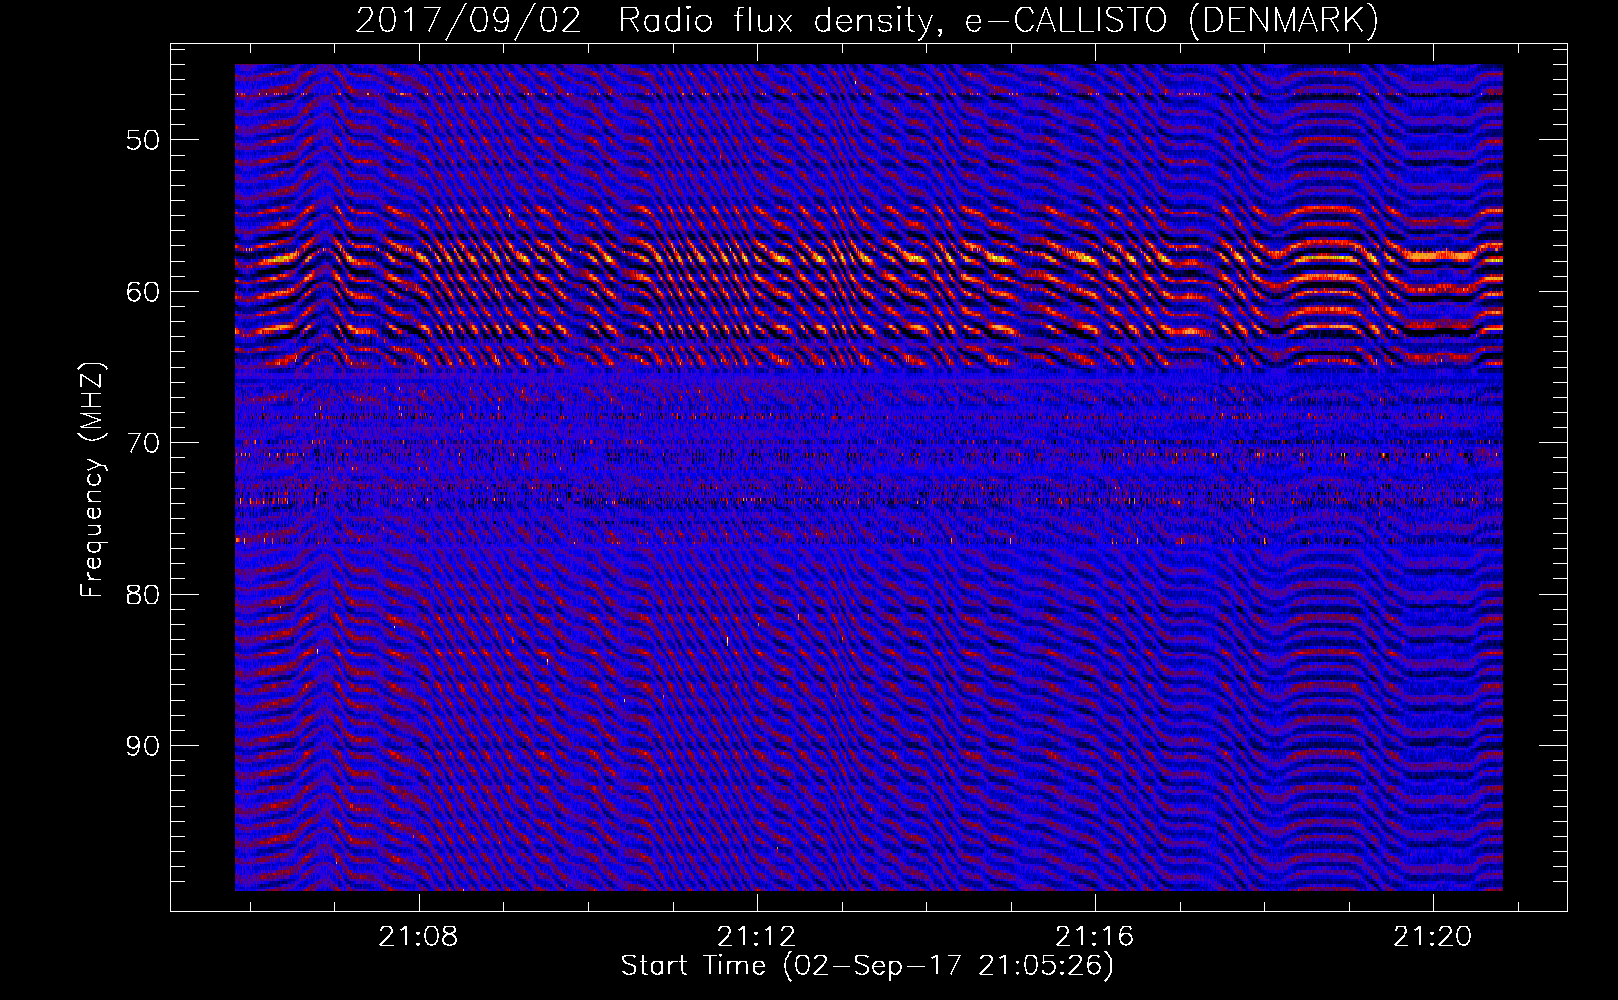1618x1000 pixels.
Task: Click the 21:08 time tick label
Action: [419, 937]
